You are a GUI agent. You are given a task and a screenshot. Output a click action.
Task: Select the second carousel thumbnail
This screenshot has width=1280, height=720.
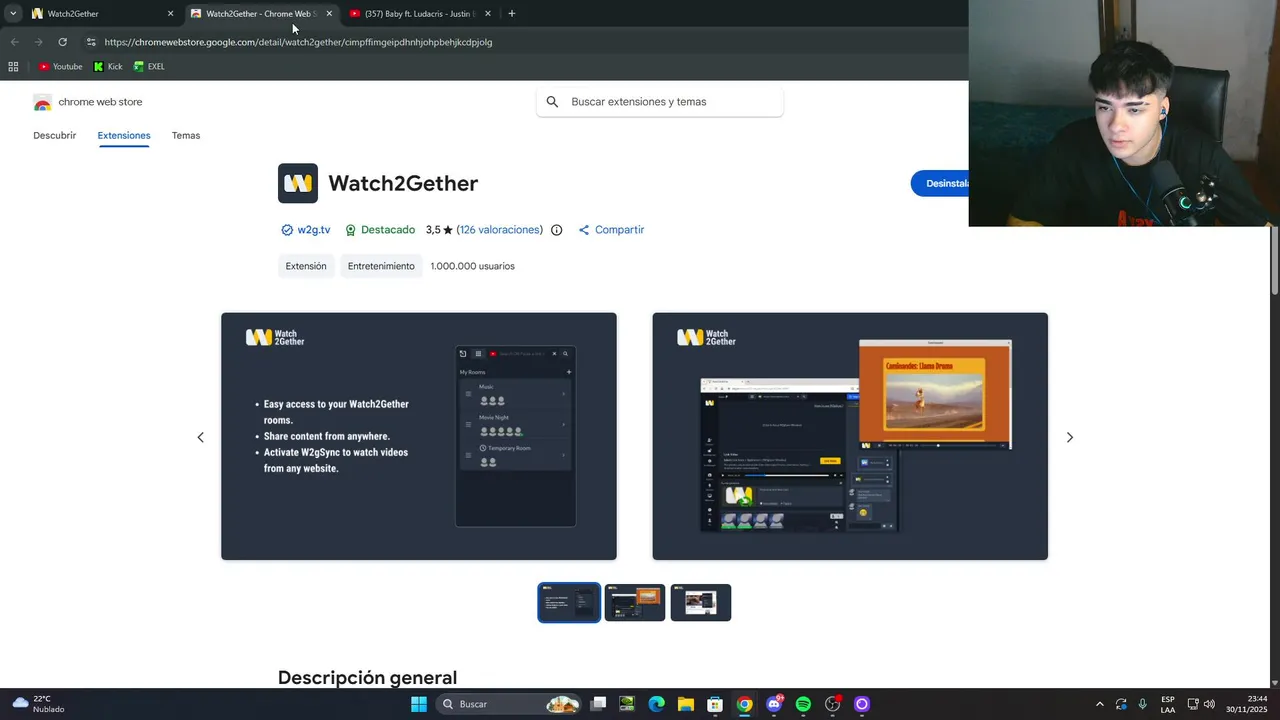635,602
